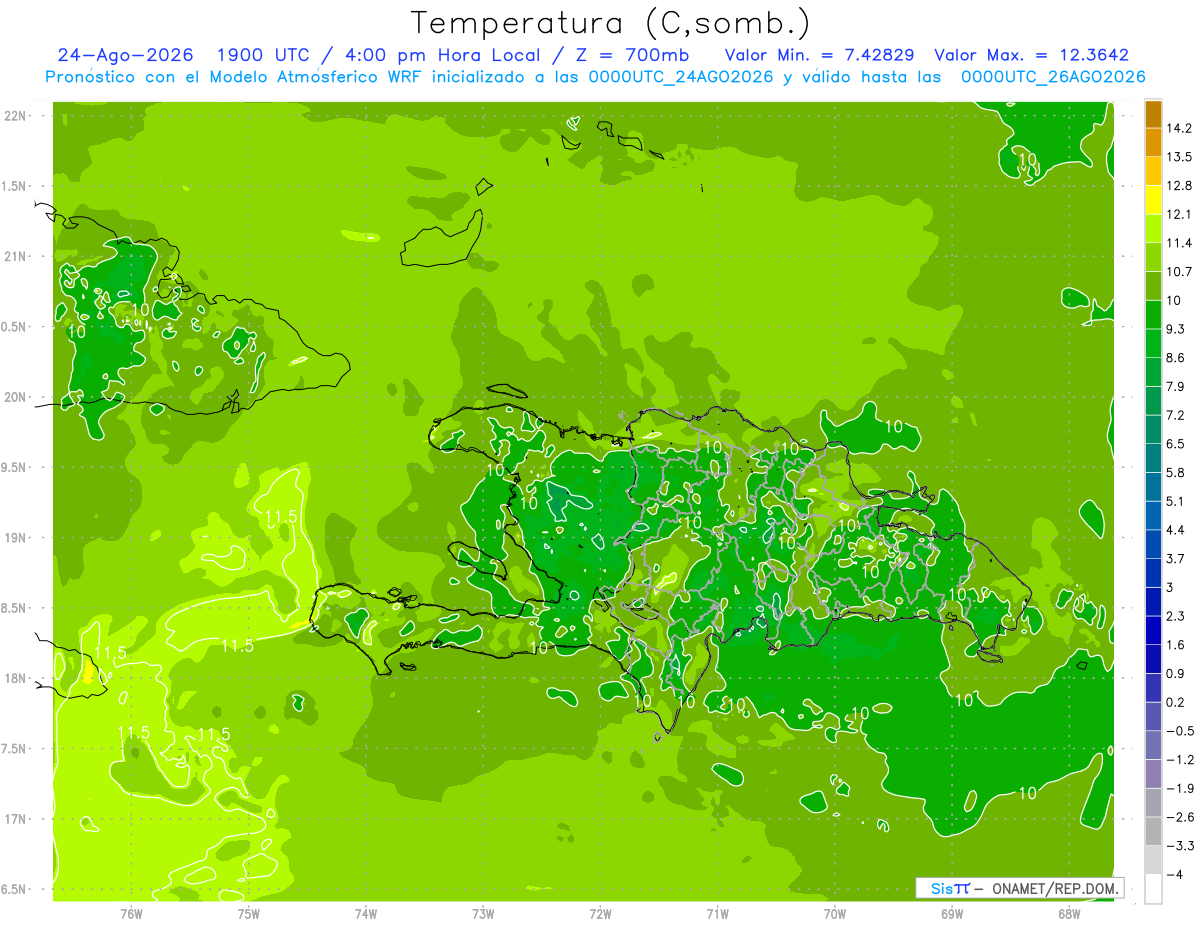Click the '71W' longitude axis label
The height and width of the screenshot is (927, 1200).
click(x=718, y=914)
